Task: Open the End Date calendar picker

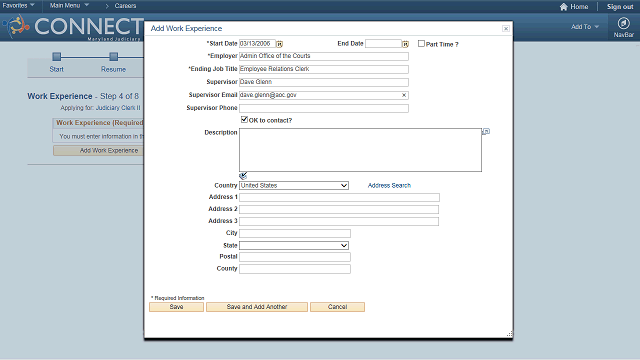Action: click(x=405, y=44)
